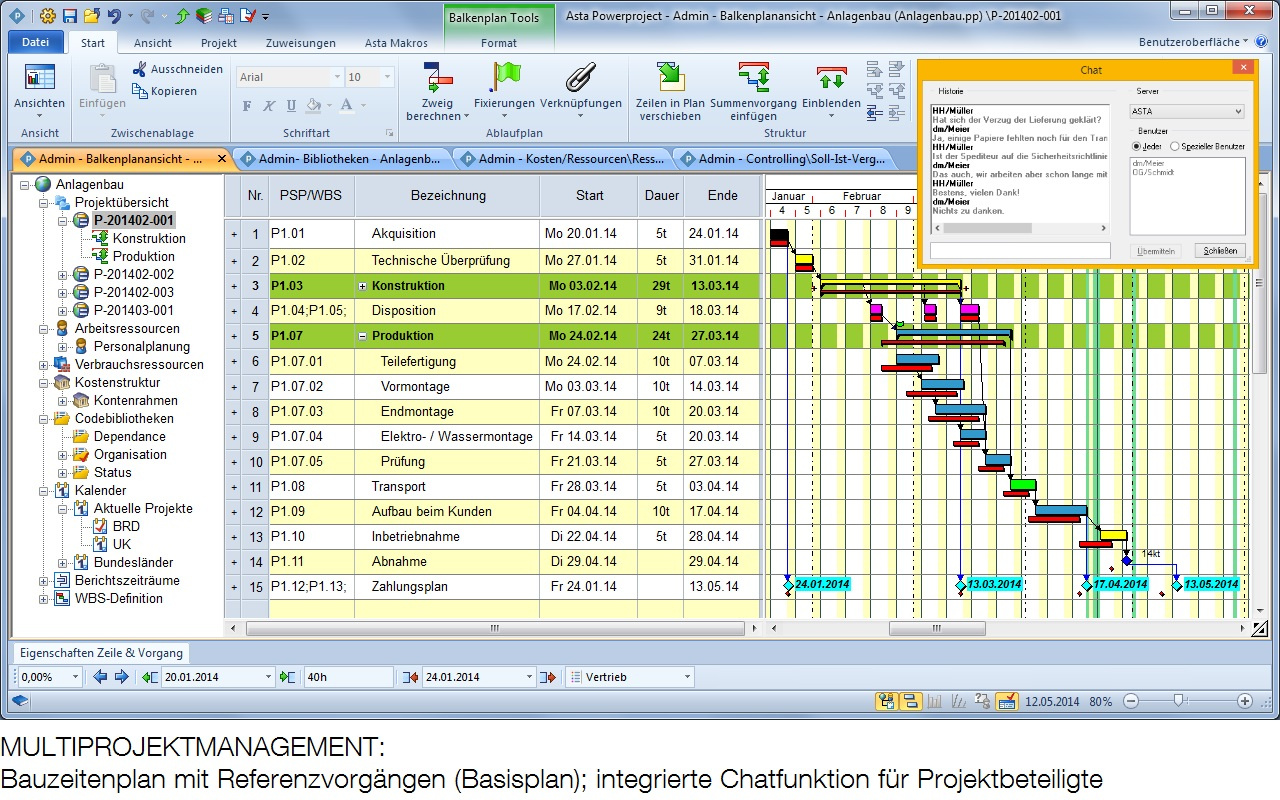Click the green up arrow quick access icon
This screenshot has height=800, width=1280.
(182, 16)
